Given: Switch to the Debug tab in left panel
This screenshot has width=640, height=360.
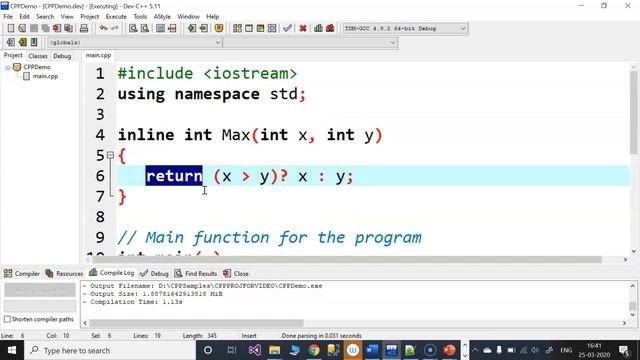Looking at the screenshot, I should (x=62, y=56).
